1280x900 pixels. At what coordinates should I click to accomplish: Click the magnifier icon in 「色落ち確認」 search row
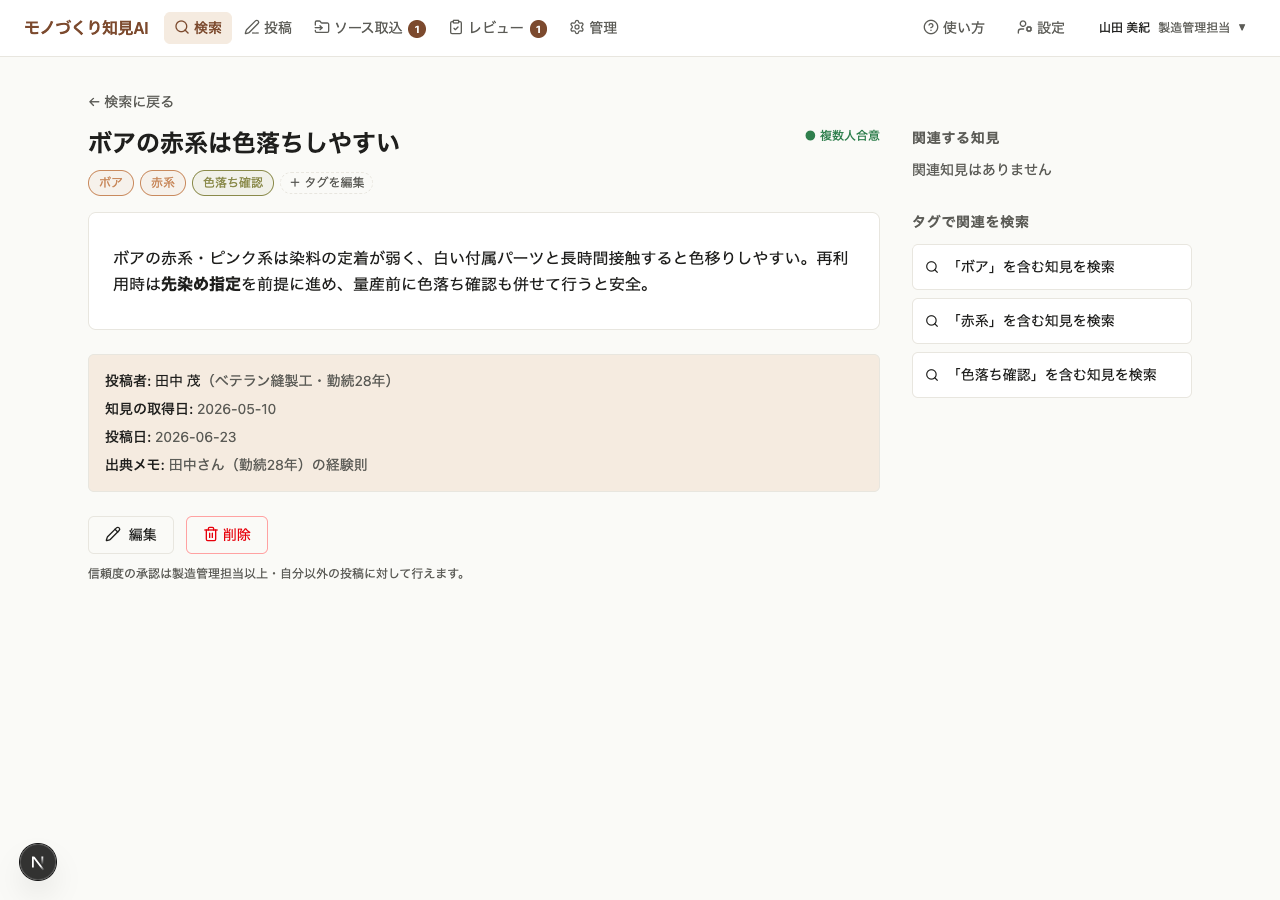click(932, 375)
